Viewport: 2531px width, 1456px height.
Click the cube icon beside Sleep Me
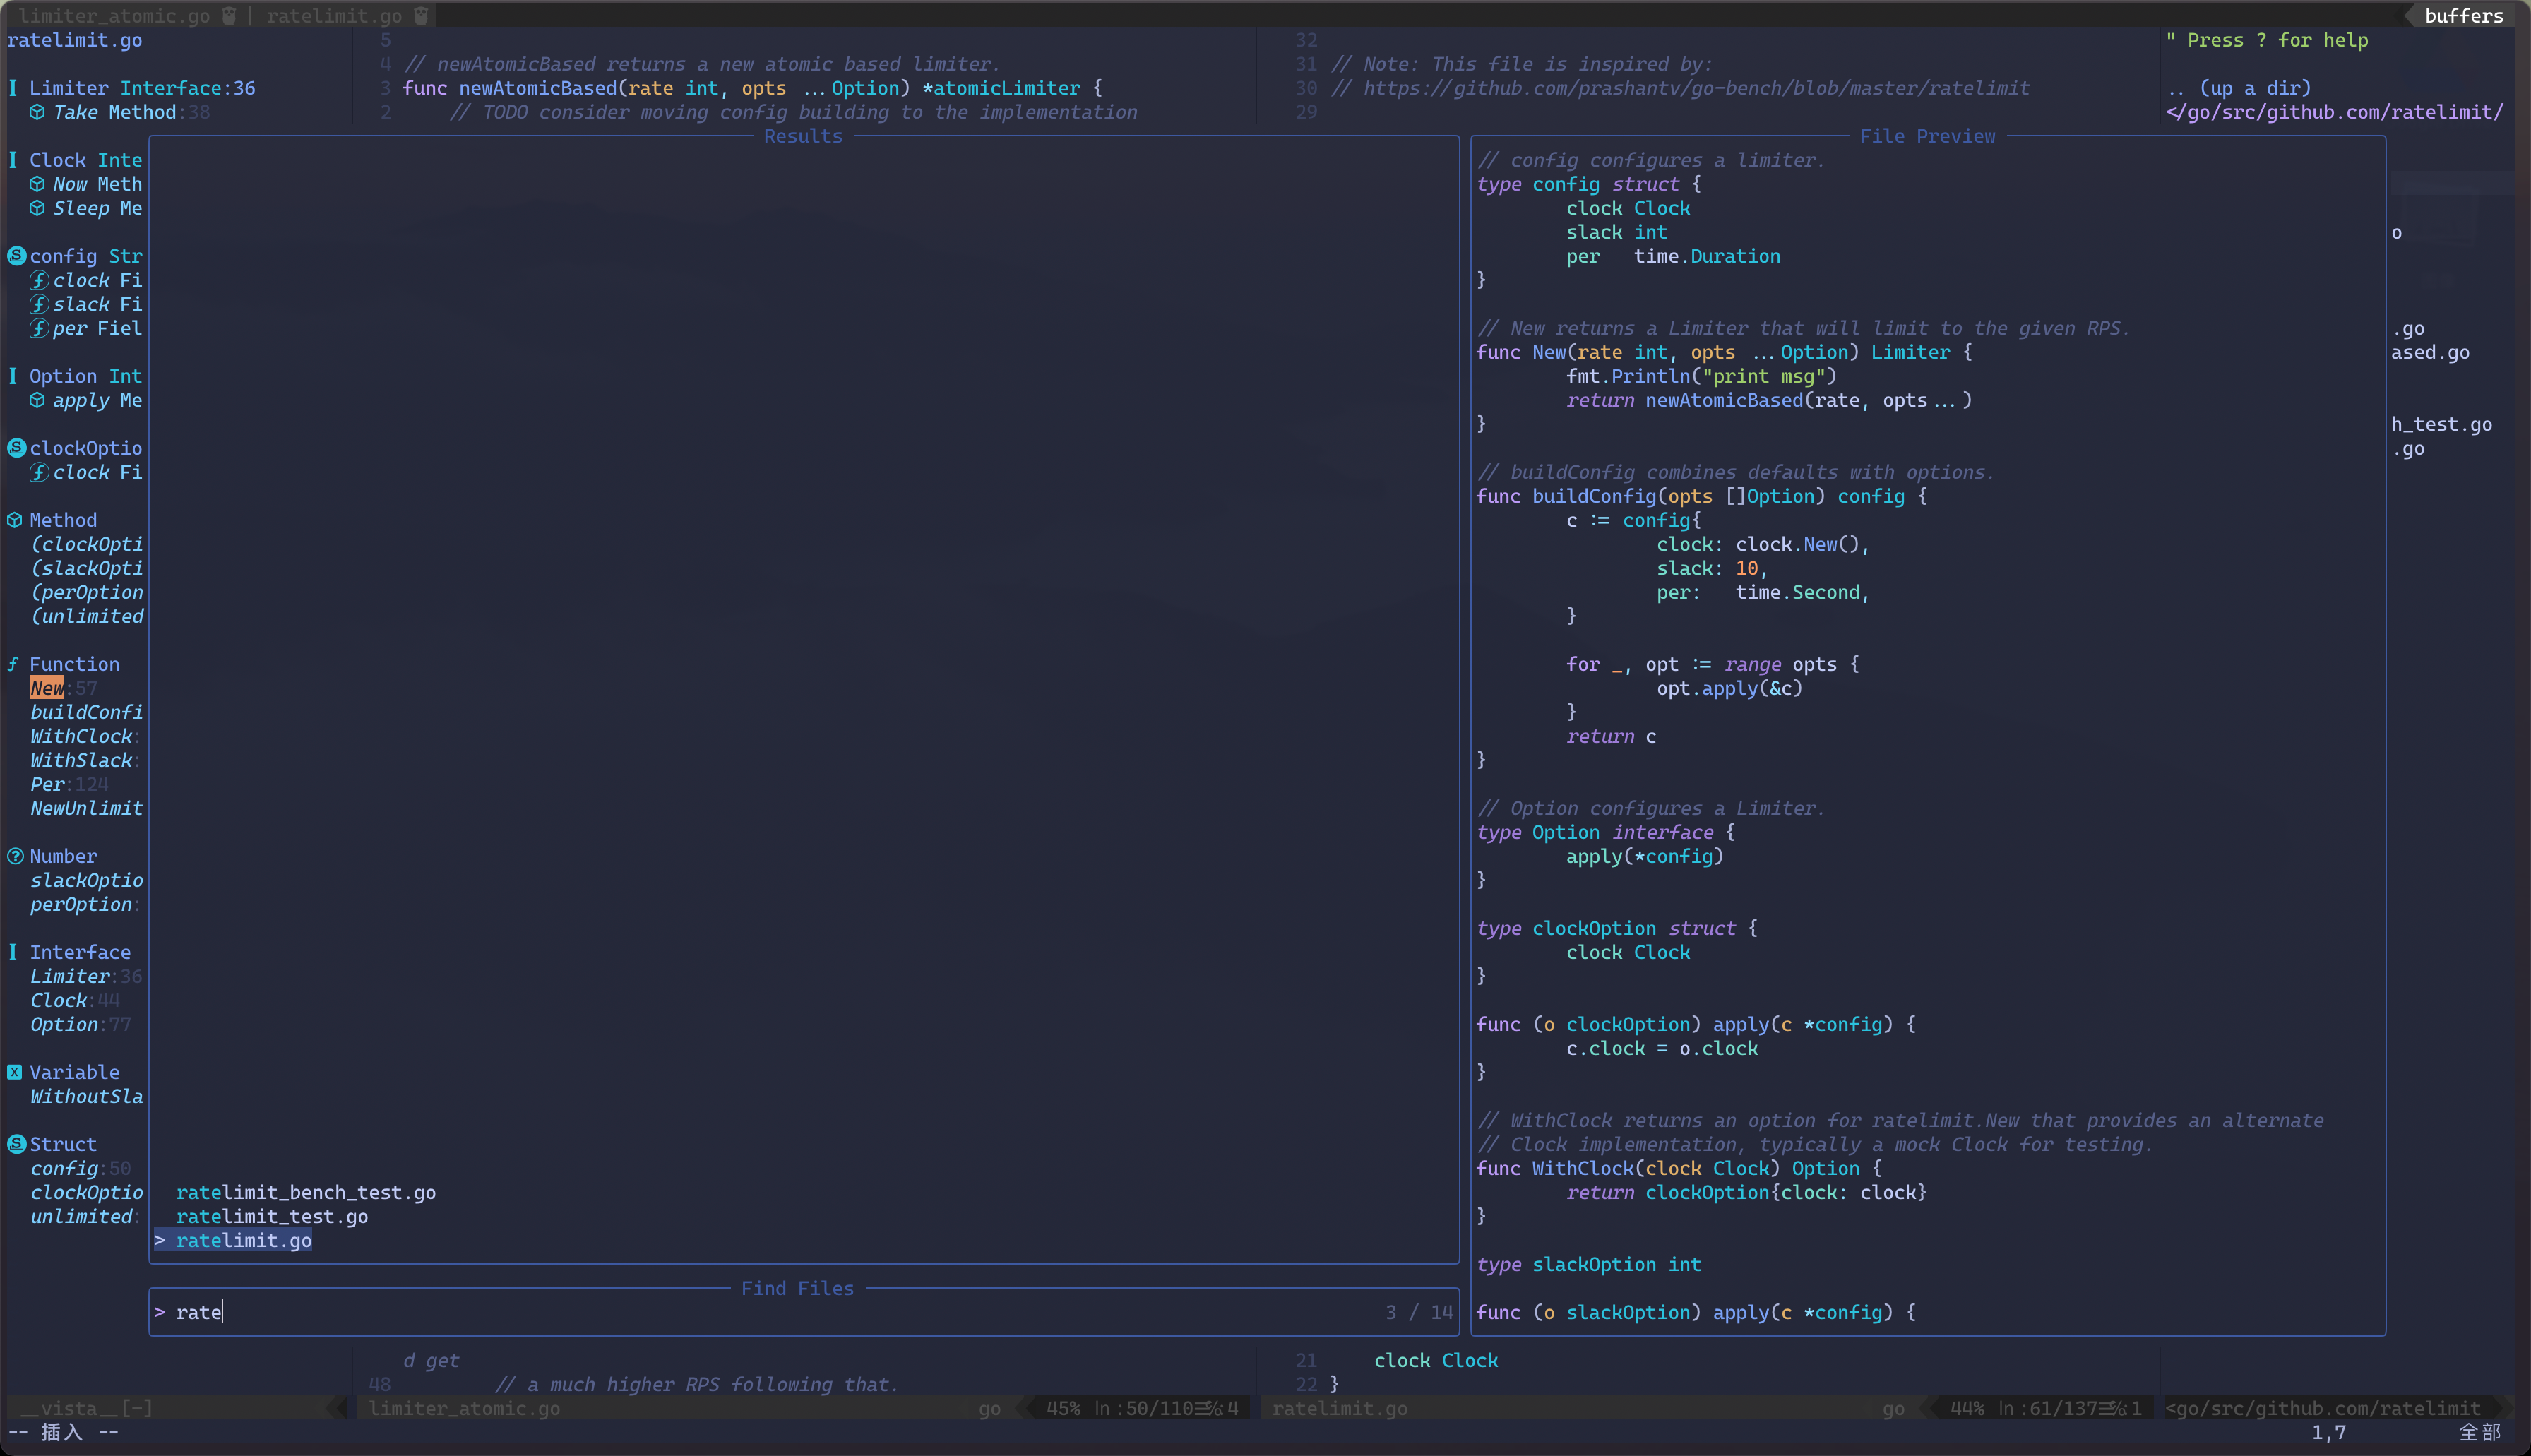[x=37, y=208]
